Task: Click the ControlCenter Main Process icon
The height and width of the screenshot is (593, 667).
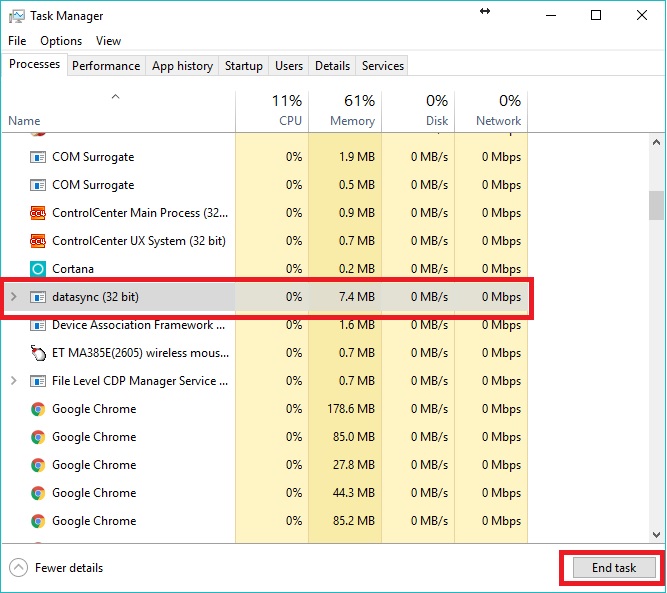Action: 38,213
